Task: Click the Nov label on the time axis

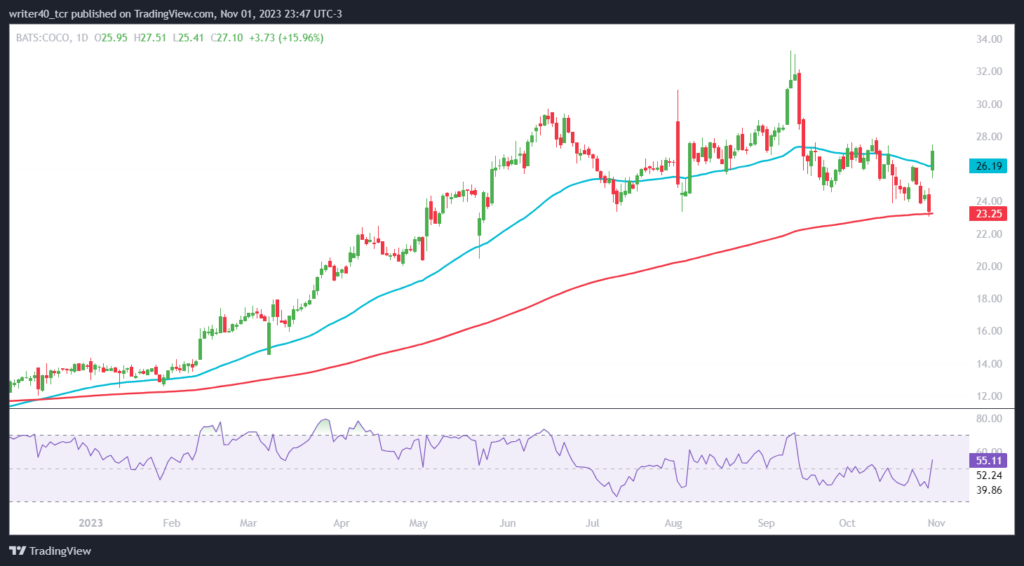Action: pyautogui.click(x=936, y=523)
